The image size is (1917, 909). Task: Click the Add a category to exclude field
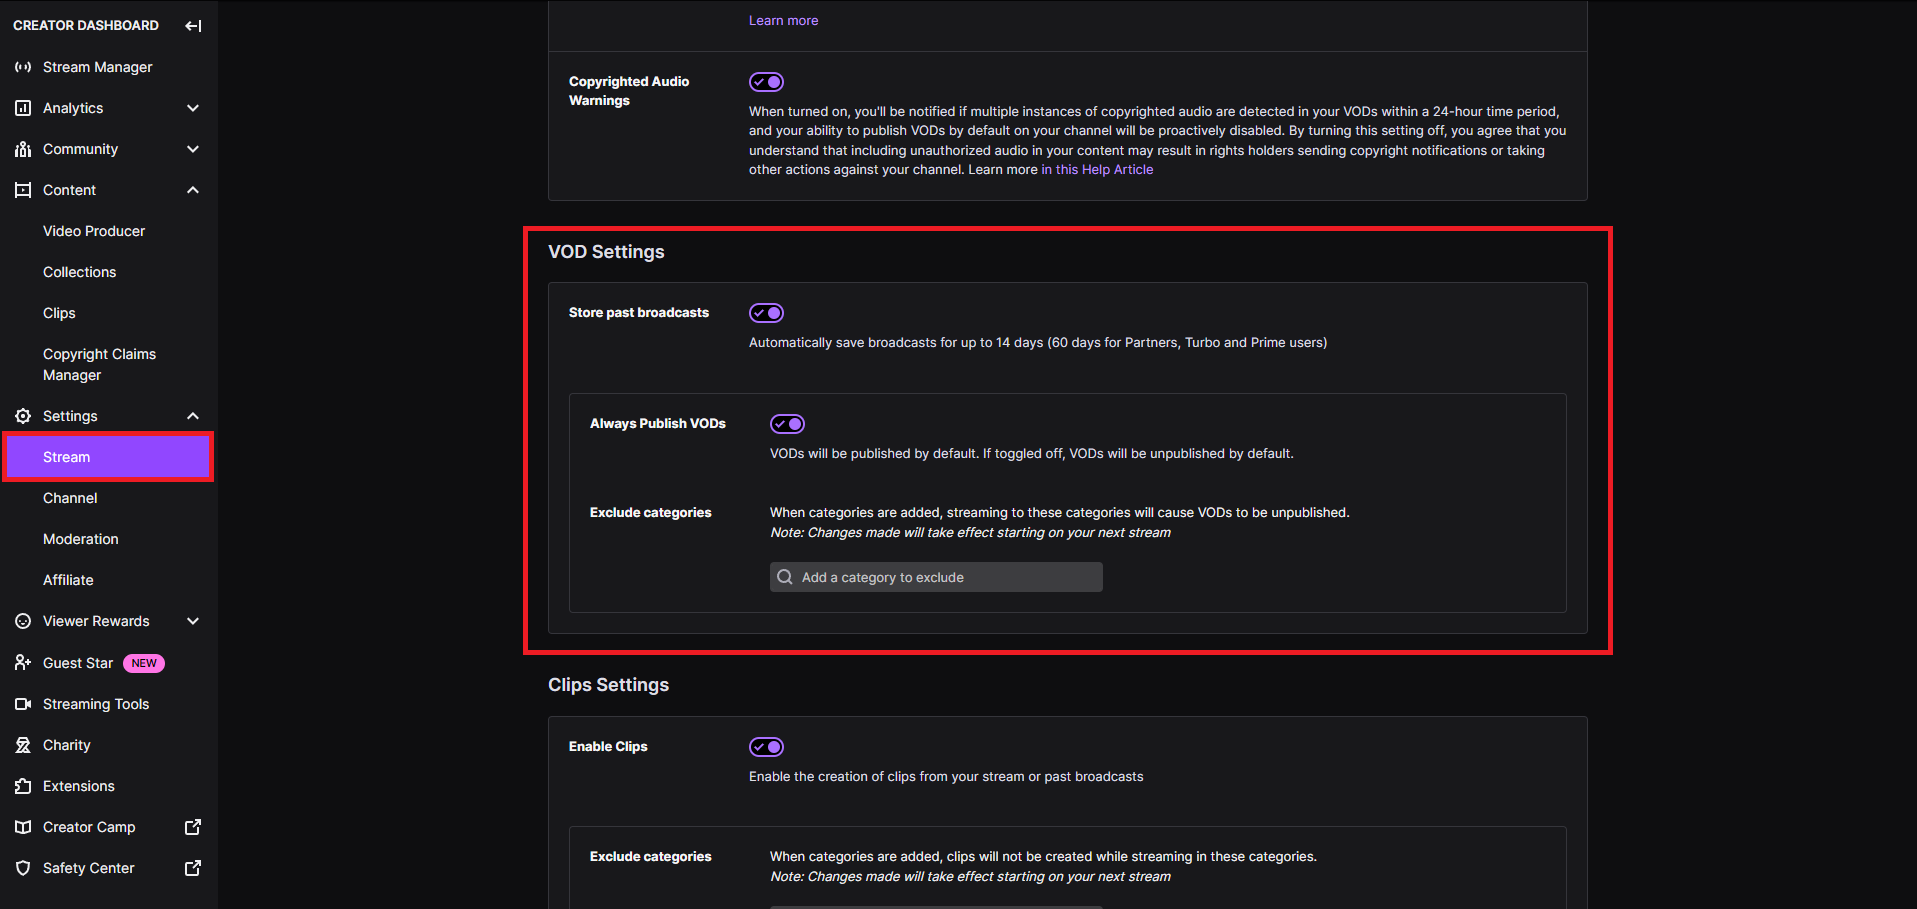[935, 577]
